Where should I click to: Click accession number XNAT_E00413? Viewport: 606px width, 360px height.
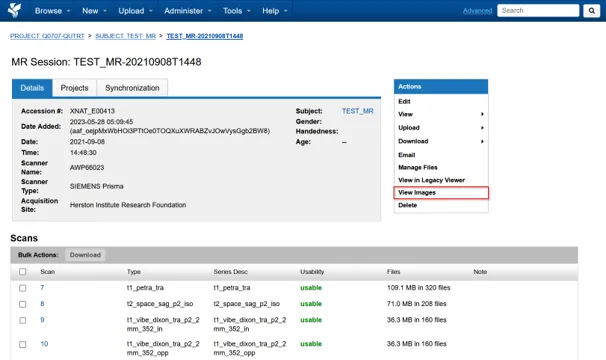point(92,111)
